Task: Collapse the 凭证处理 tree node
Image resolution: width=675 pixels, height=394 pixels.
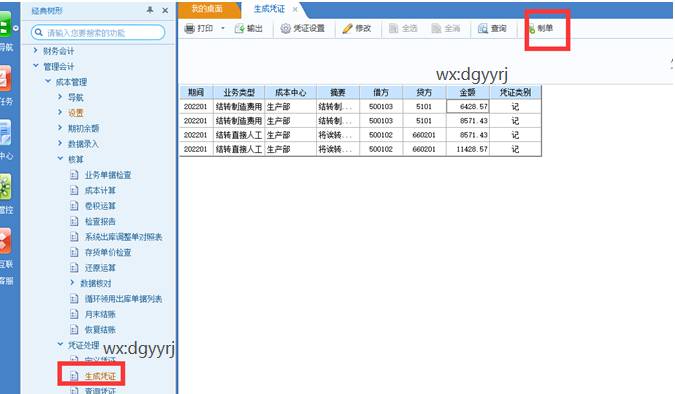Action: tap(60, 344)
